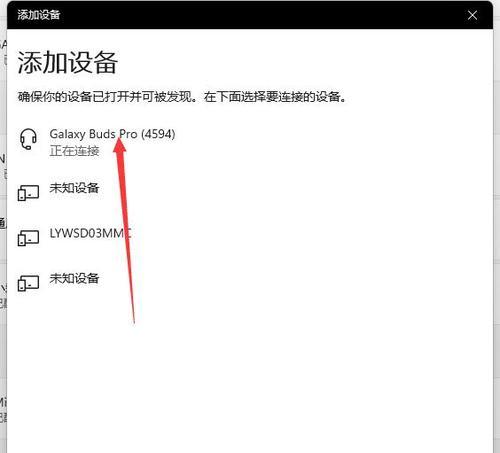Click the black title bar of the dialog
Screen dimensions: 500x453
[250, 15]
